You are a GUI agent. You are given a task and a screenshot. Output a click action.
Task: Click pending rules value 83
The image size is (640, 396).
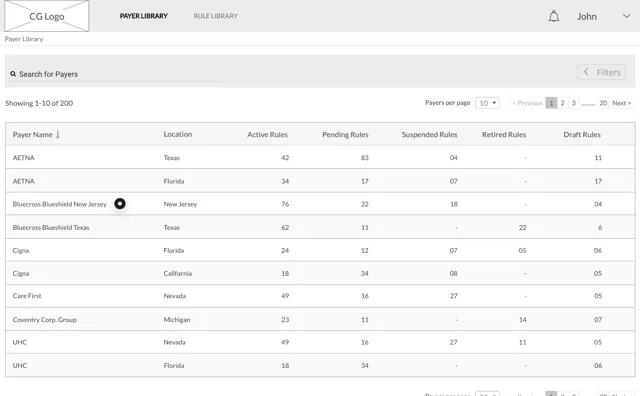pyautogui.click(x=364, y=158)
